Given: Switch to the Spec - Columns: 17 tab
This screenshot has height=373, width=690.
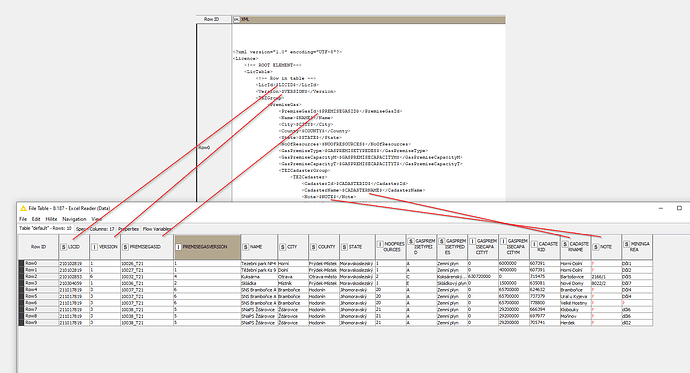Looking at the screenshot, I should tap(95, 229).
